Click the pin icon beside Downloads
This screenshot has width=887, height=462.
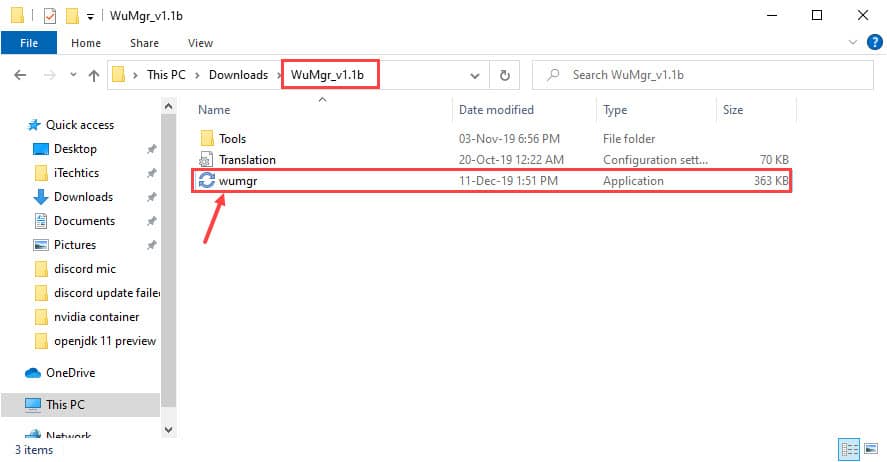pos(151,197)
